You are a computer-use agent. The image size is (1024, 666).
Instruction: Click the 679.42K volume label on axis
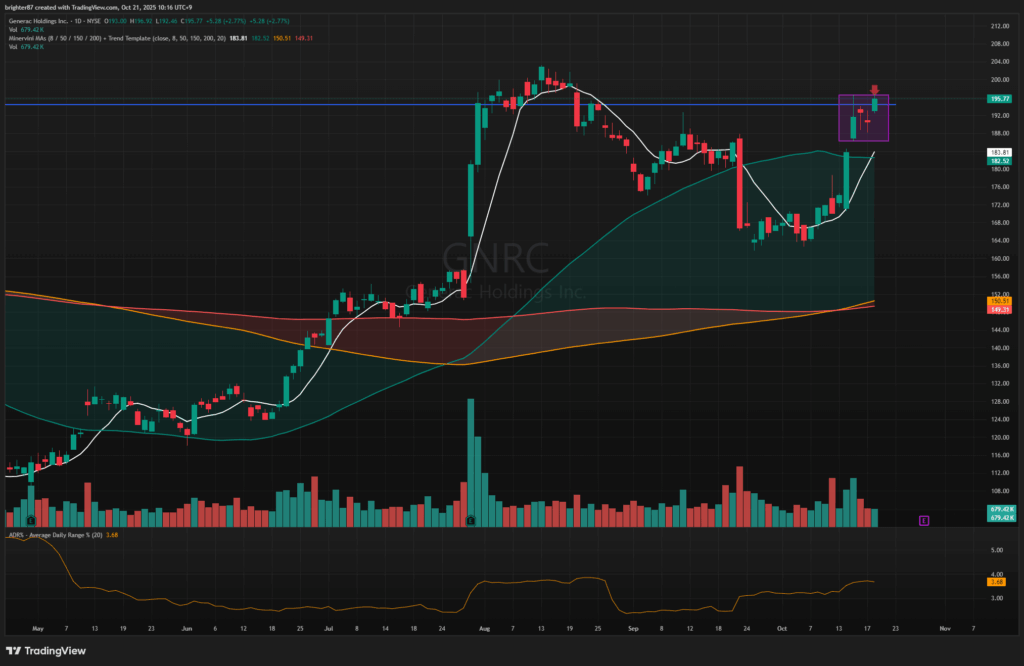point(996,510)
